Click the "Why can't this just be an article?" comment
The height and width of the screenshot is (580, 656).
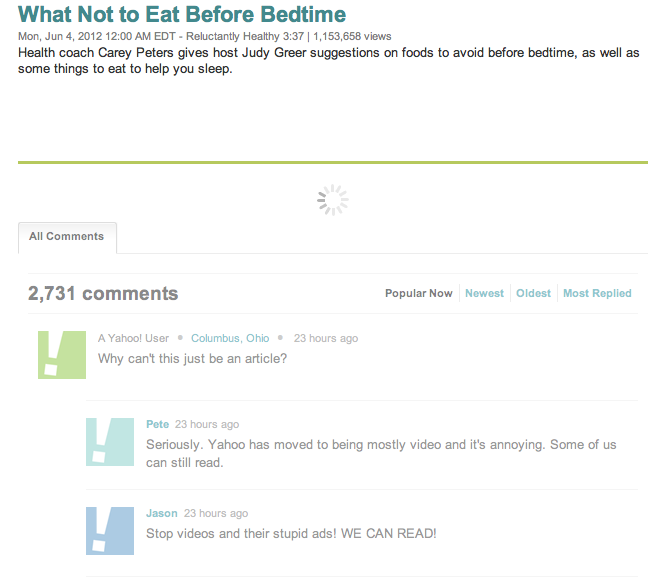click(x=192, y=358)
